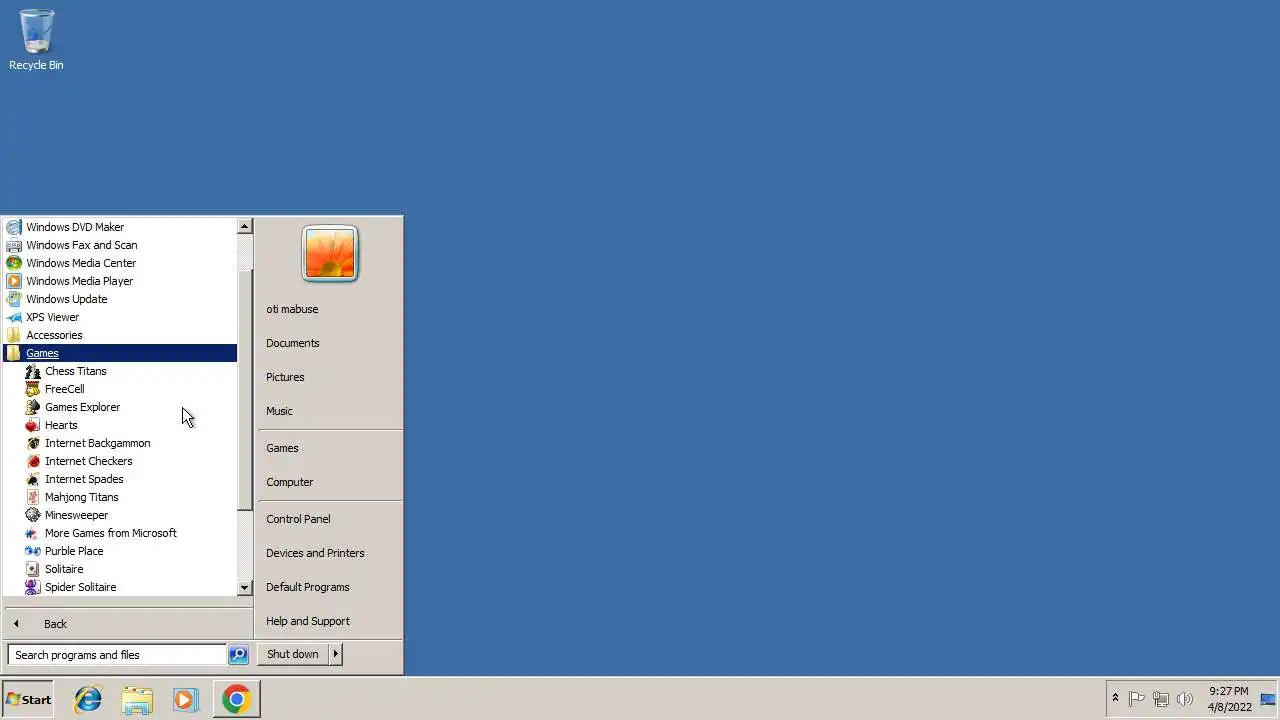Click the user account picture
Screen dimensions: 1280x720
tap(330, 253)
